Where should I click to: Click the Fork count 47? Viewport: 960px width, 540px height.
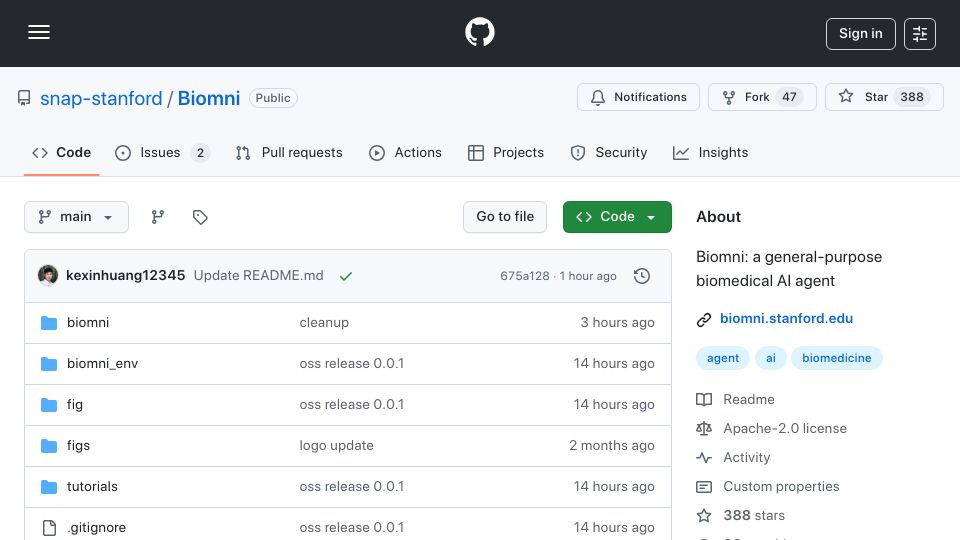click(789, 97)
